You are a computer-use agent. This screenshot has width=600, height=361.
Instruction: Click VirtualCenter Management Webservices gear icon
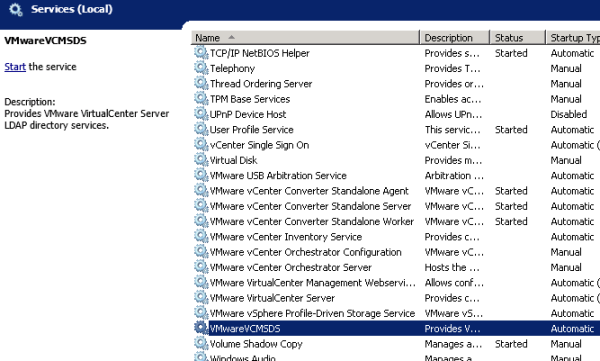[x=201, y=282]
